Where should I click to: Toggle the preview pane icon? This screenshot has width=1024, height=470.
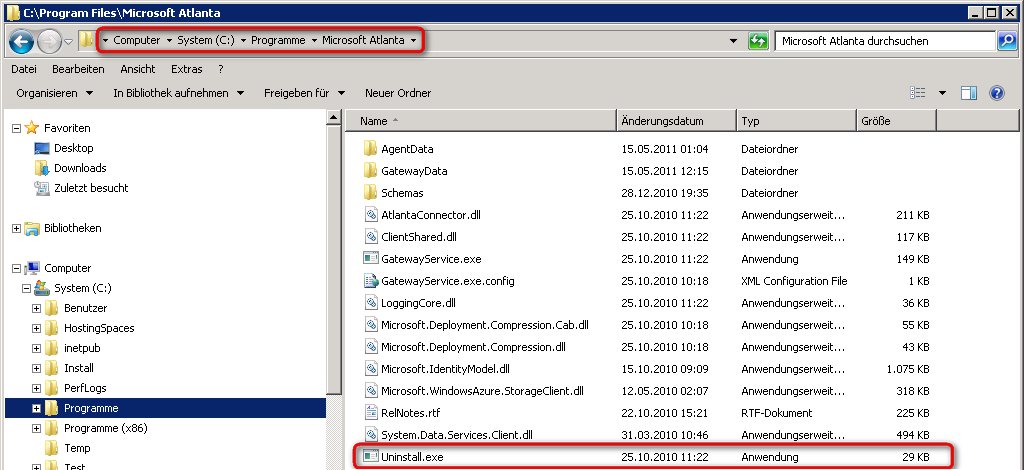click(968, 93)
